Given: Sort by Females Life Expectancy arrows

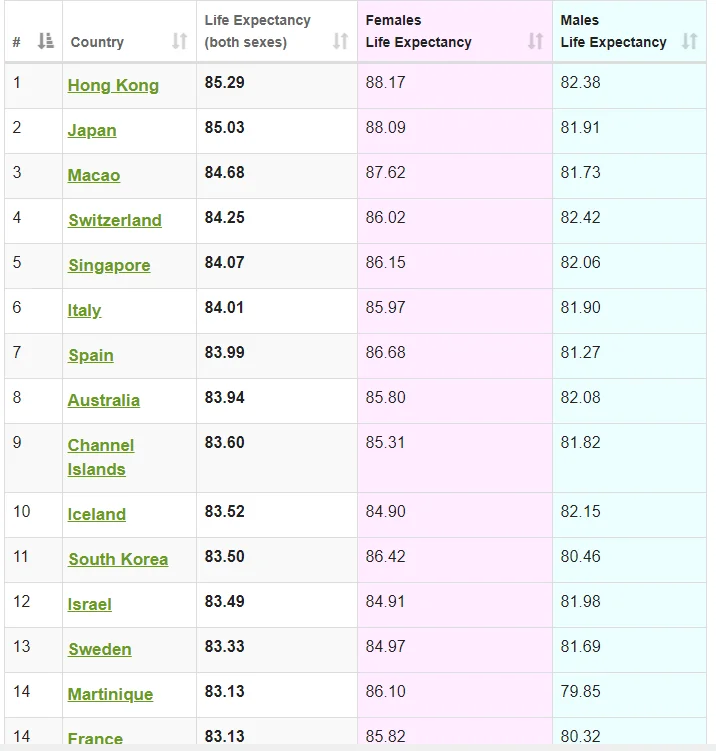Looking at the screenshot, I should click(x=535, y=41).
